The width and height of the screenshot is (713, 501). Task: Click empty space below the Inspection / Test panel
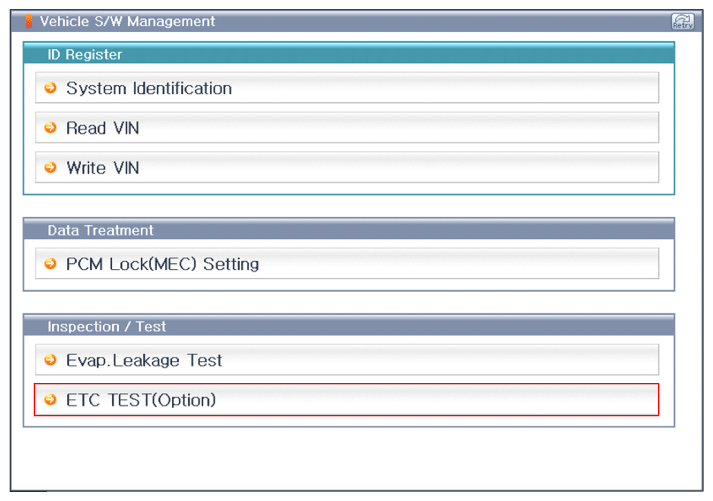click(348, 458)
